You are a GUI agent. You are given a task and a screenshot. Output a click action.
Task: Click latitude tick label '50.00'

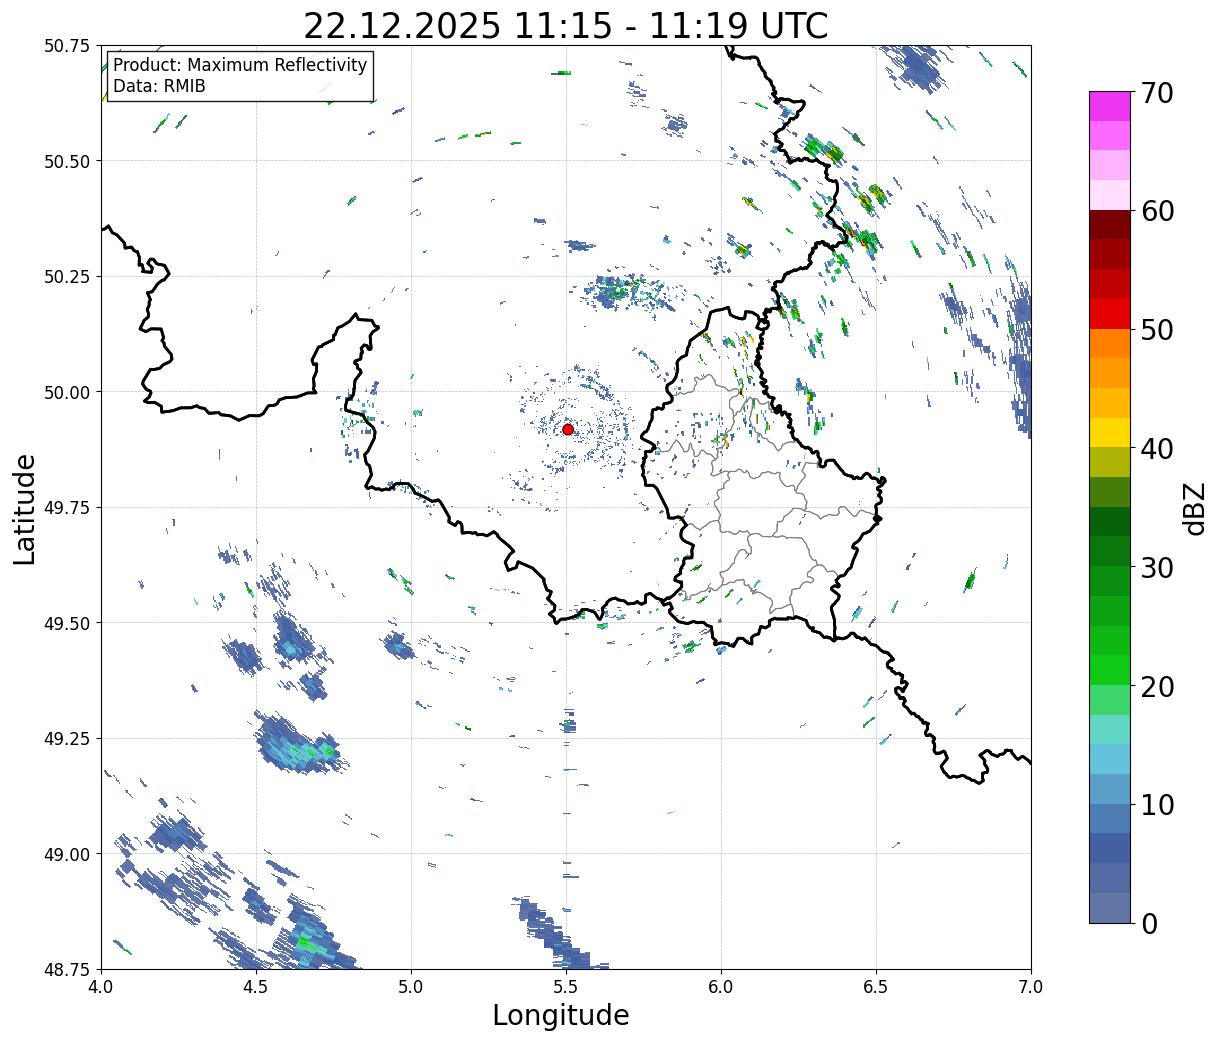(66, 392)
